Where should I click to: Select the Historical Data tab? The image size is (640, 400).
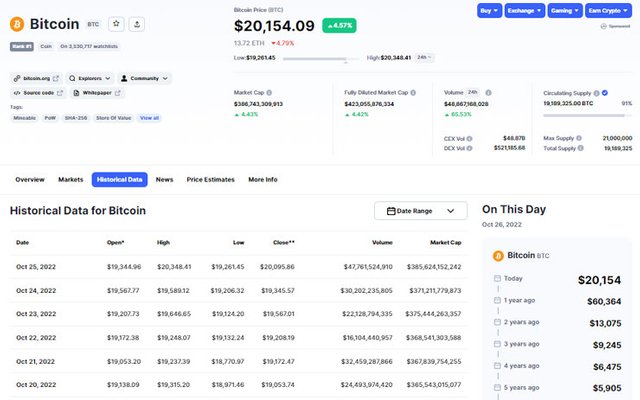(x=120, y=180)
